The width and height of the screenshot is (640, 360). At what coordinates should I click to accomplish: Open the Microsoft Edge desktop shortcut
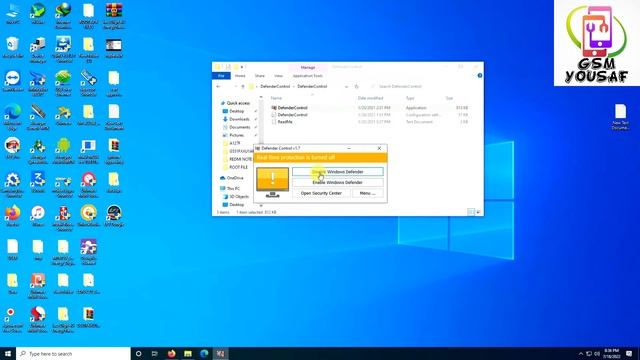click(x=13, y=116)
